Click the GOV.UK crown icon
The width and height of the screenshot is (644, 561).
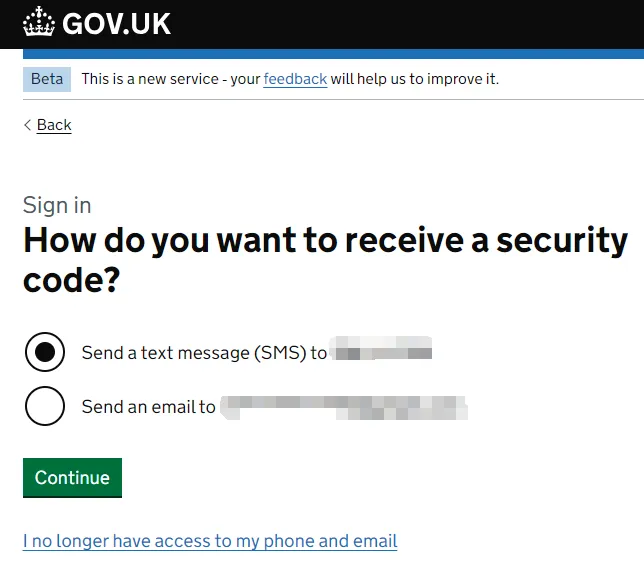click(x=39, y=21)
